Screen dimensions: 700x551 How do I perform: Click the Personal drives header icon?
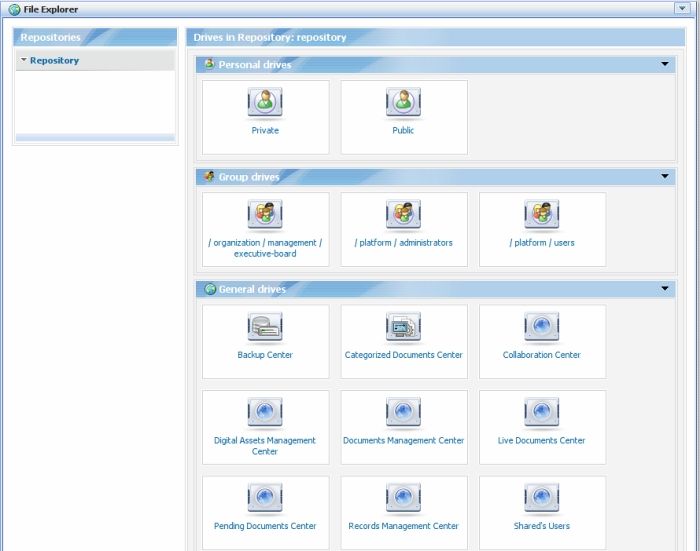coord(209,64)
